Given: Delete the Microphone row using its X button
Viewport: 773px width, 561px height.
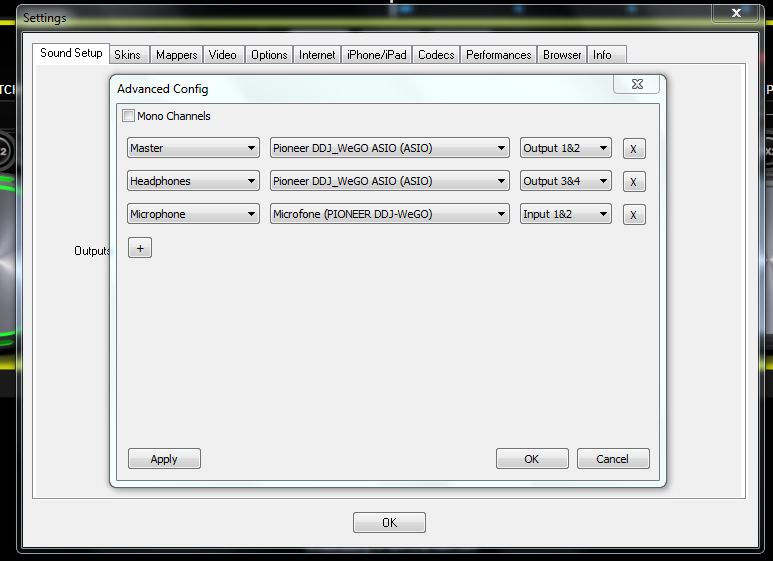Looking at the screenshot, I should 633,215.
